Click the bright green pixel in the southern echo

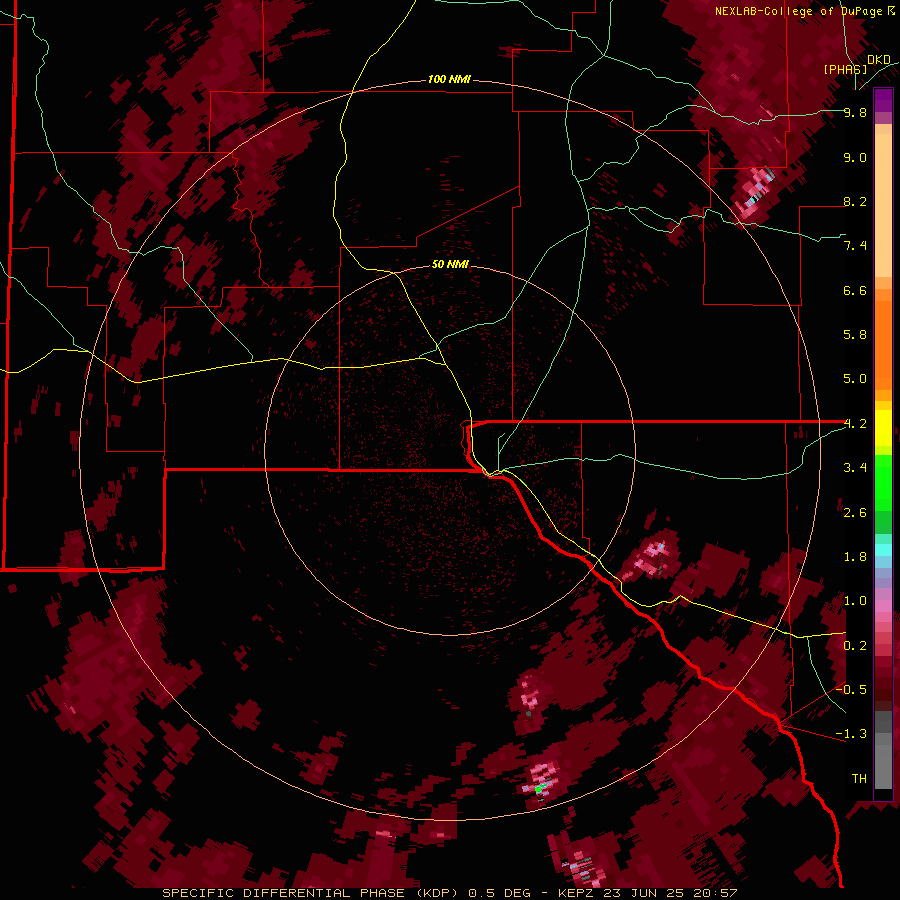pos(538,790)
